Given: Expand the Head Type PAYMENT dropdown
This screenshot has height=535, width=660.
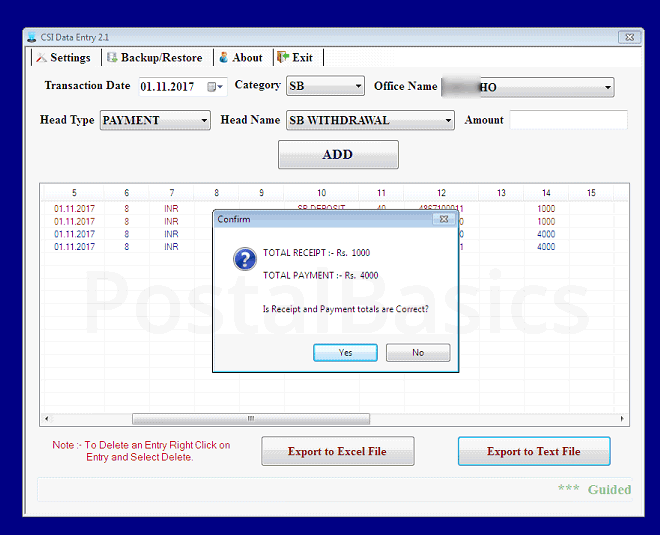Looking at the screenshot, I should (x=204, y=121).
